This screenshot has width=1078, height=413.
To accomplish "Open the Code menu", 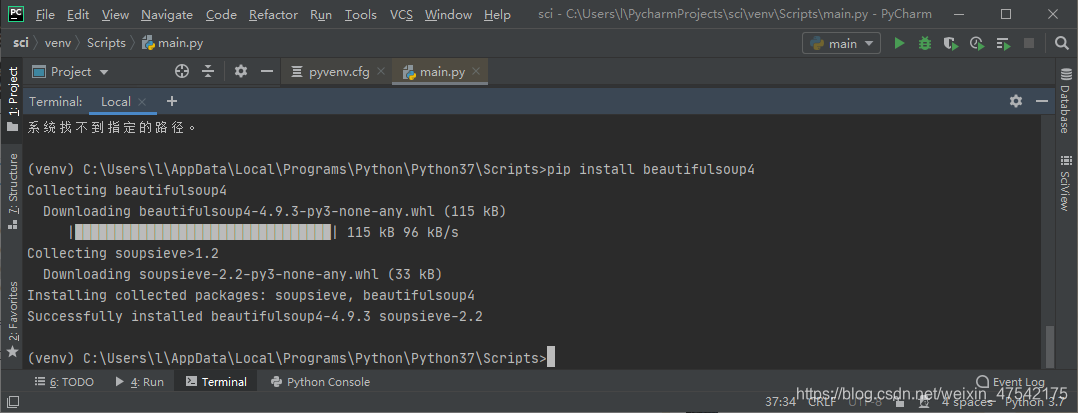I will (221, 14).
